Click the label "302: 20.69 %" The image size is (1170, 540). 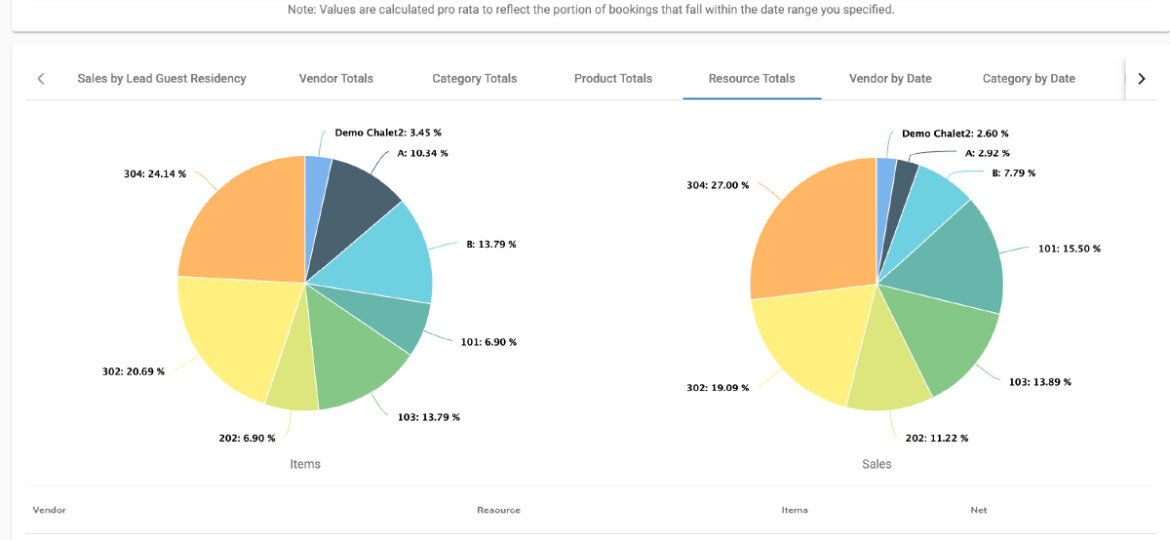coord(134,371)
